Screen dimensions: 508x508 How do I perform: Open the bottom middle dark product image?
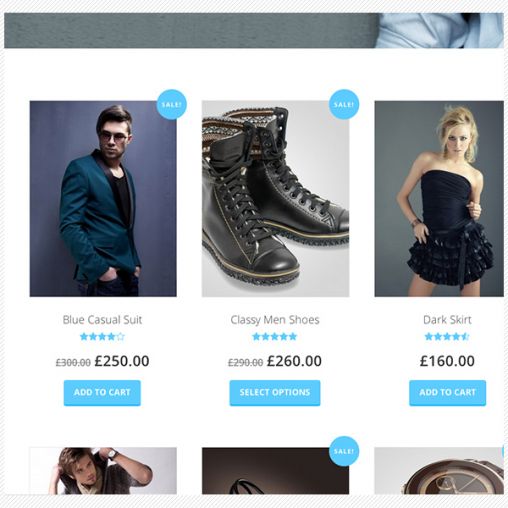click(x=275, y=471)
